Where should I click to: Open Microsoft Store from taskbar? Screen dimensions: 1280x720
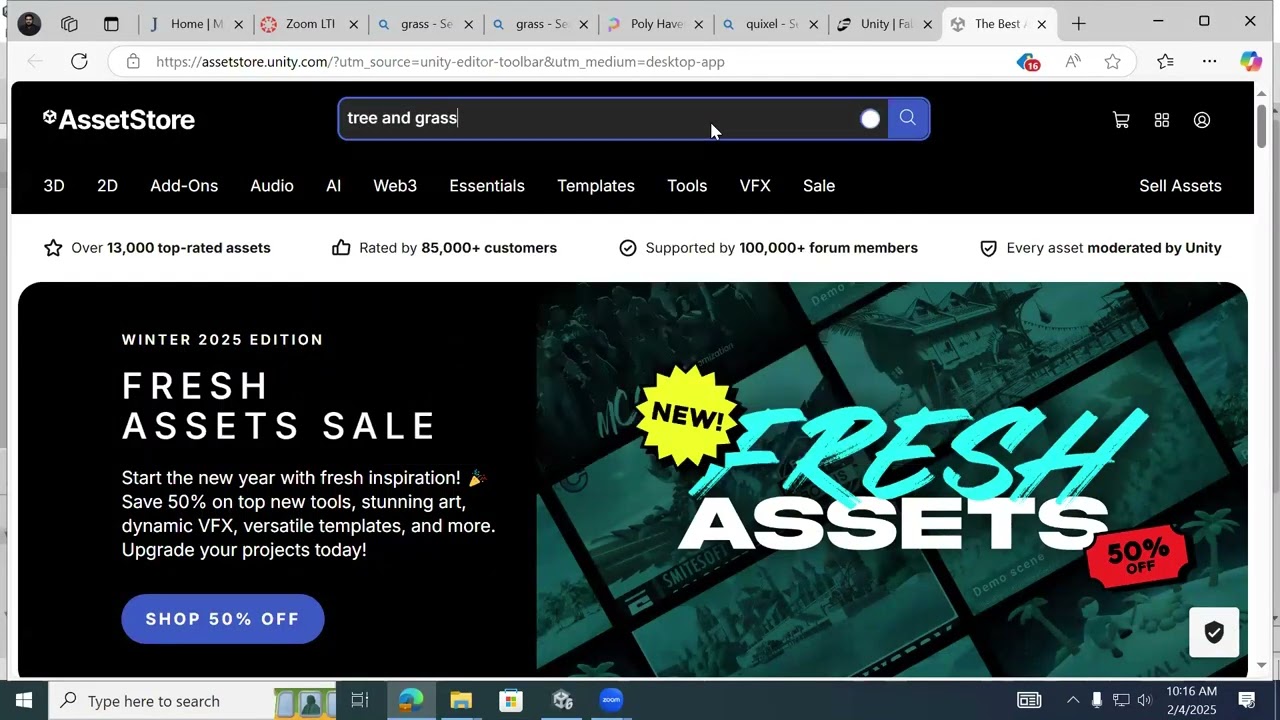point(511,701)
